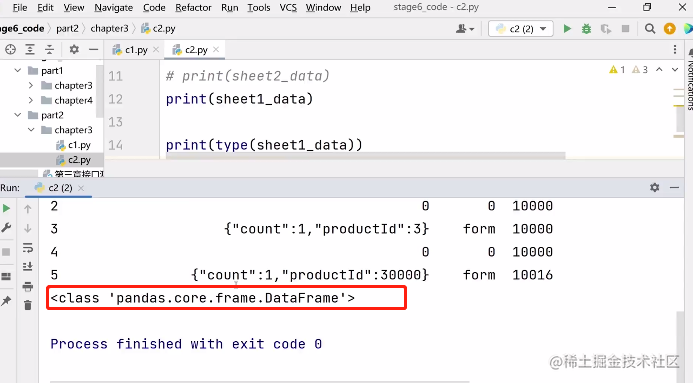
Task: Open the Refactor menu
Action: tap(193, 8)
